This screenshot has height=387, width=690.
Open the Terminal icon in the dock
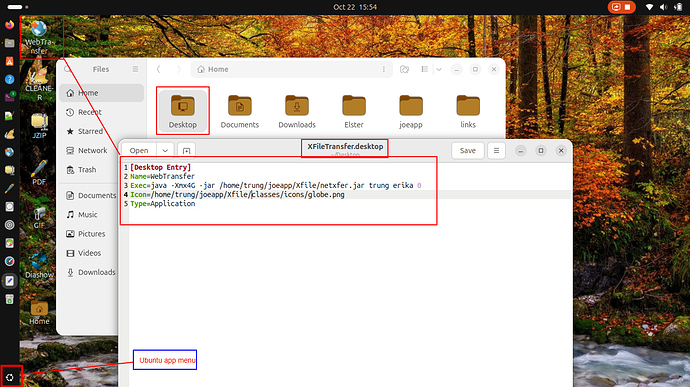click(9, 97)
